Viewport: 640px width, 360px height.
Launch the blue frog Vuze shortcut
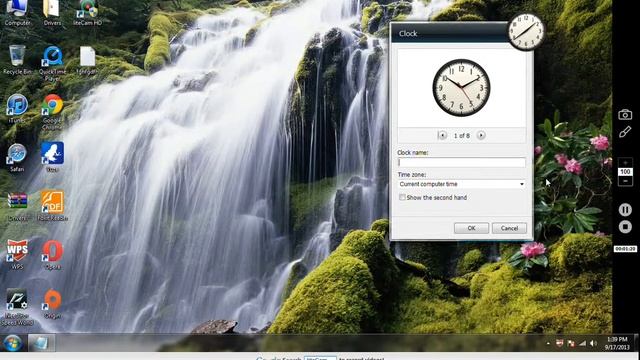coord(52,157)
